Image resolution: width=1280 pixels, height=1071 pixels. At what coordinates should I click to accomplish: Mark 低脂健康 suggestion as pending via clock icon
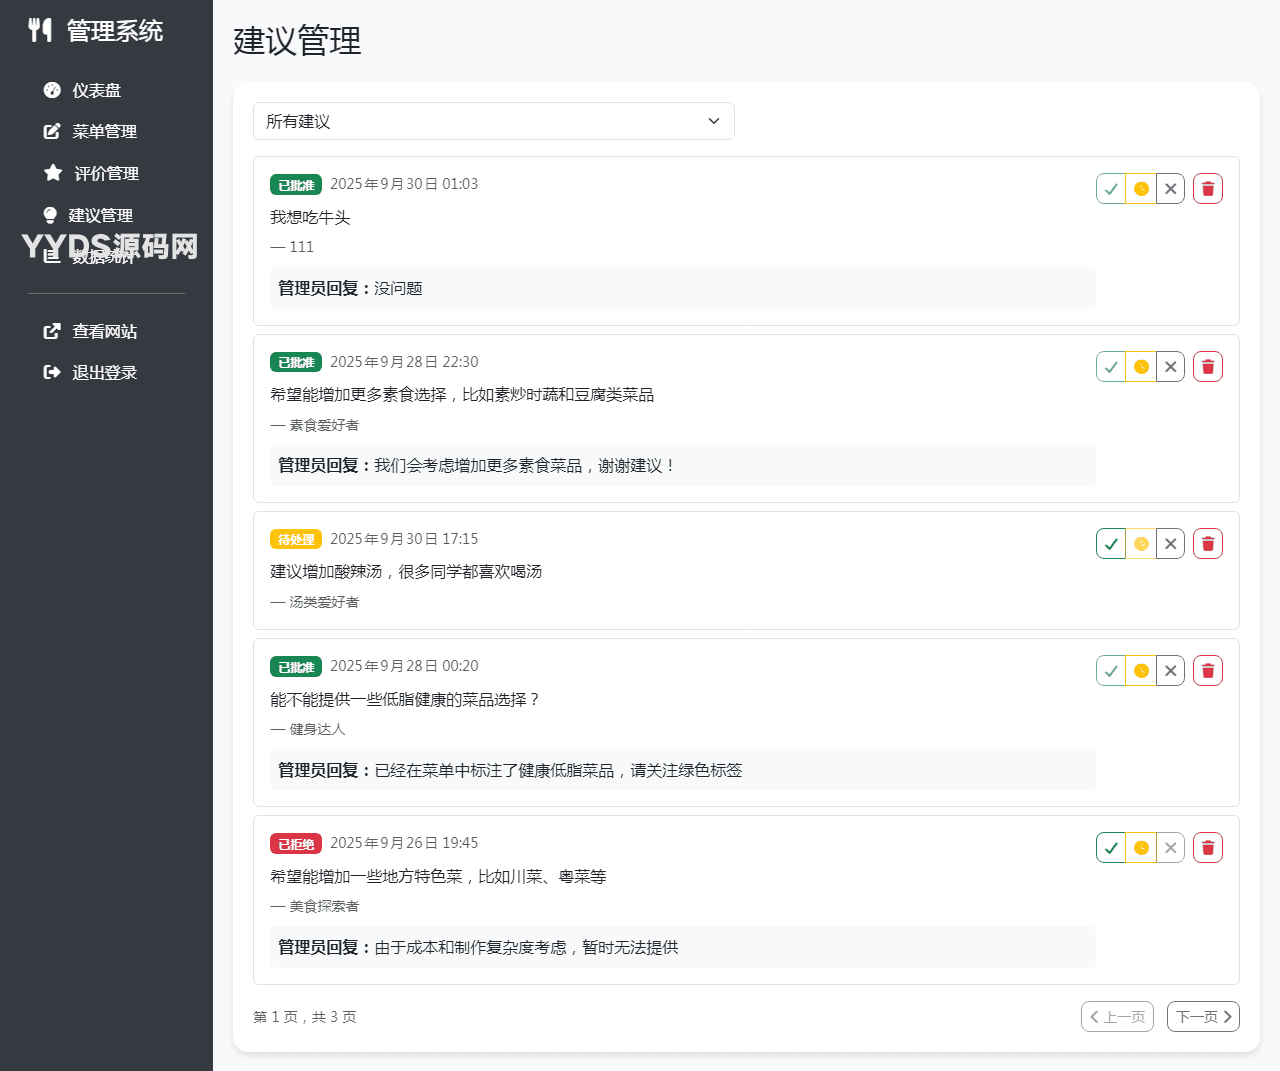pyautogui.click(x=1140, y=670)
